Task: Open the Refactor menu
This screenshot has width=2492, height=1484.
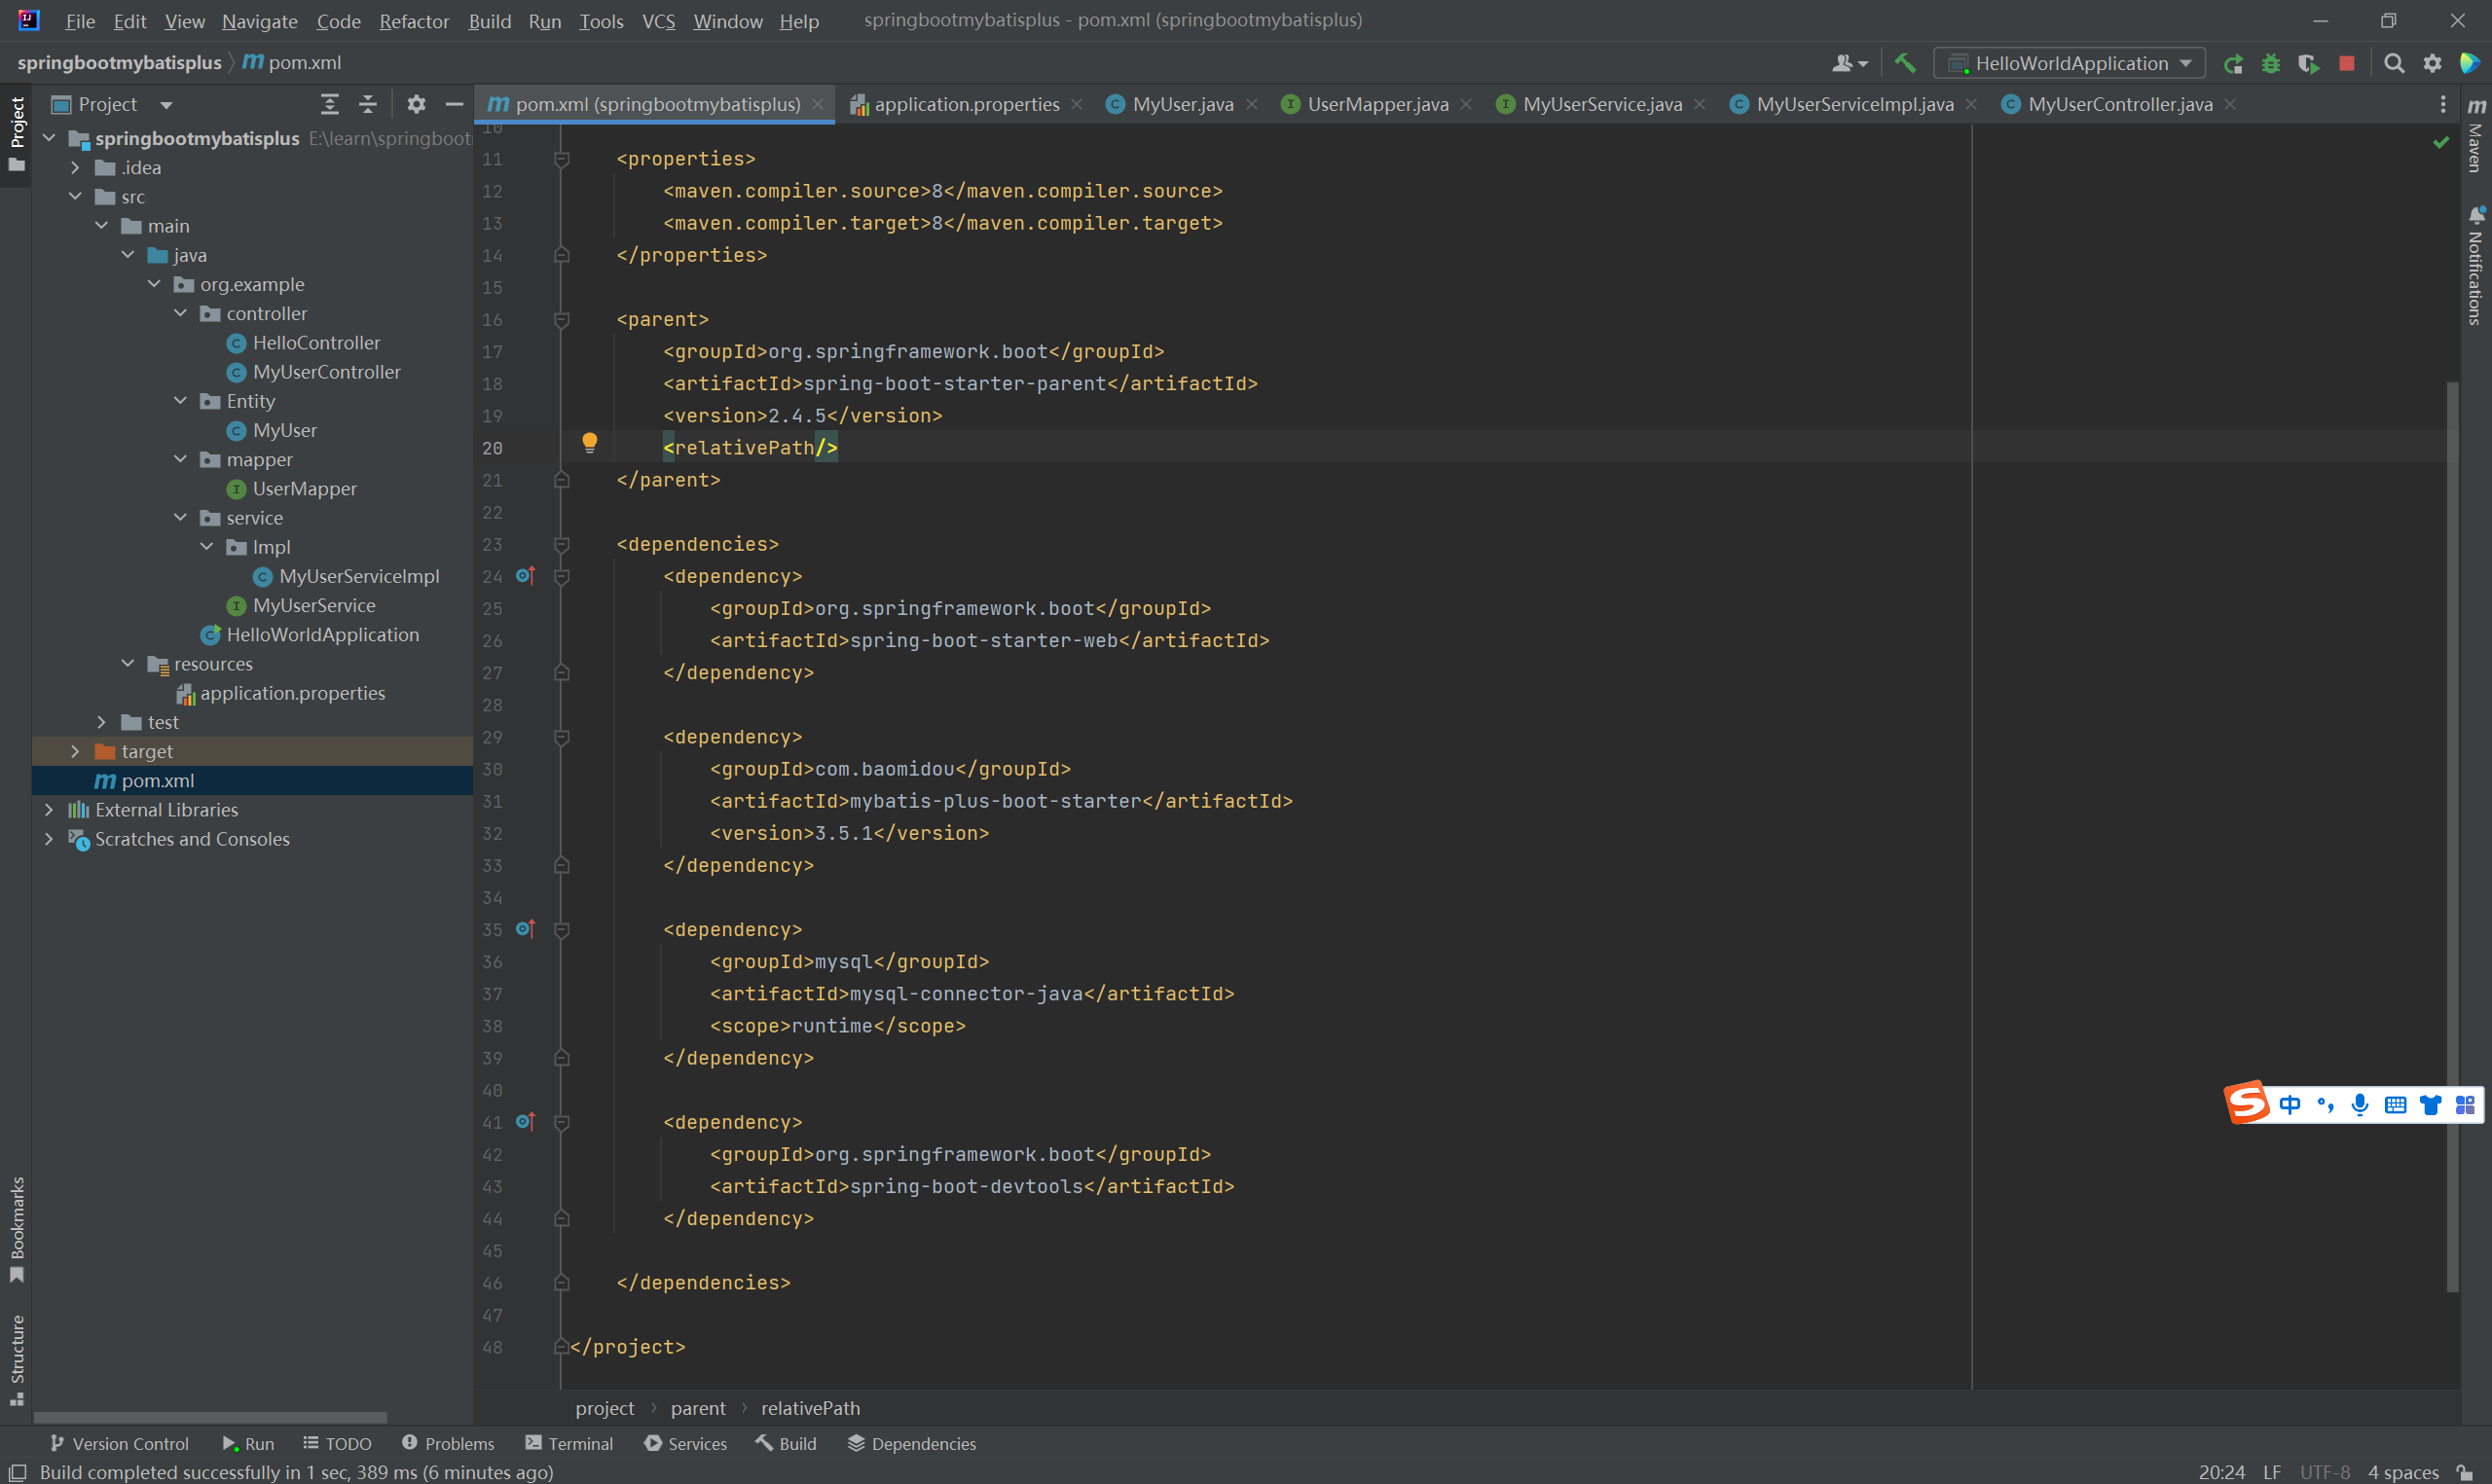Action: click(x=414, y=21)
